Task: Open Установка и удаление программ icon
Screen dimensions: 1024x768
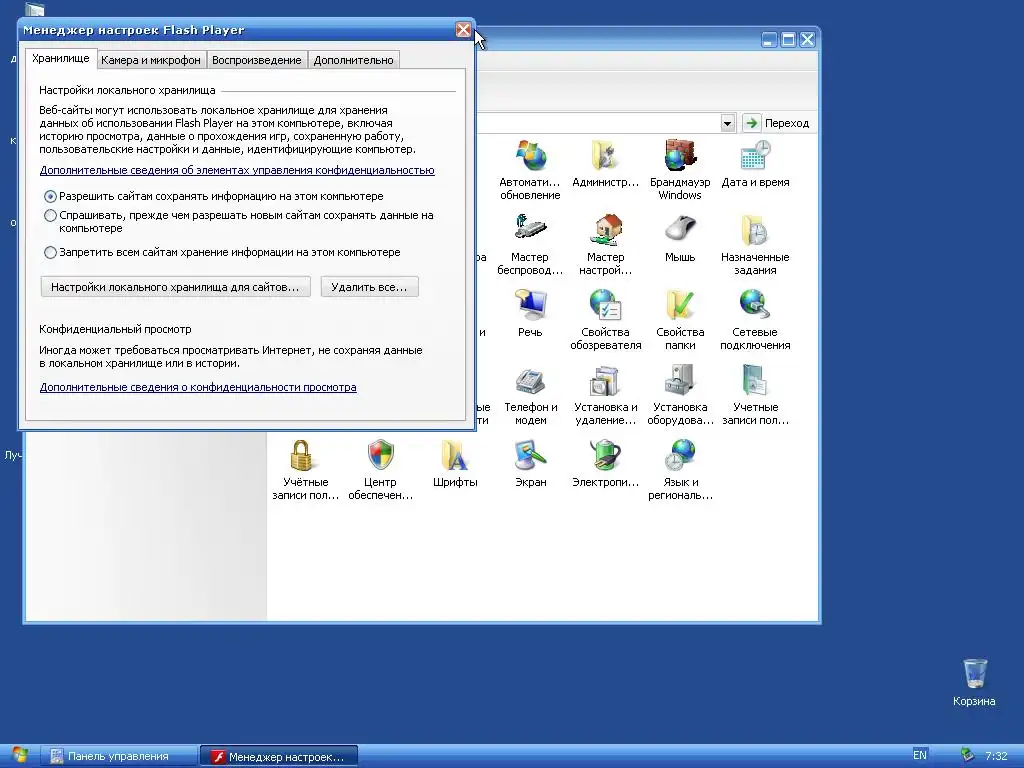Action: coord(605,381)
